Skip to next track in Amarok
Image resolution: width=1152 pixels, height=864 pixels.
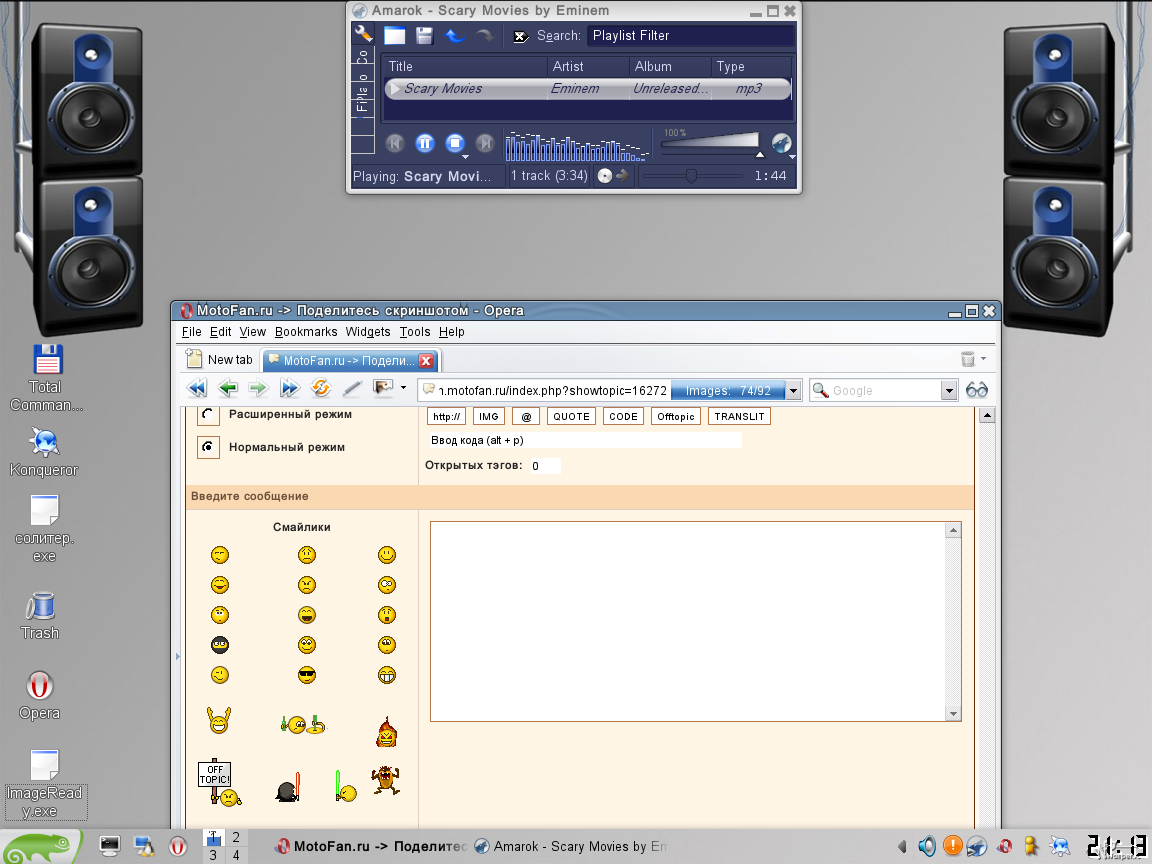[x=485, y=143]
